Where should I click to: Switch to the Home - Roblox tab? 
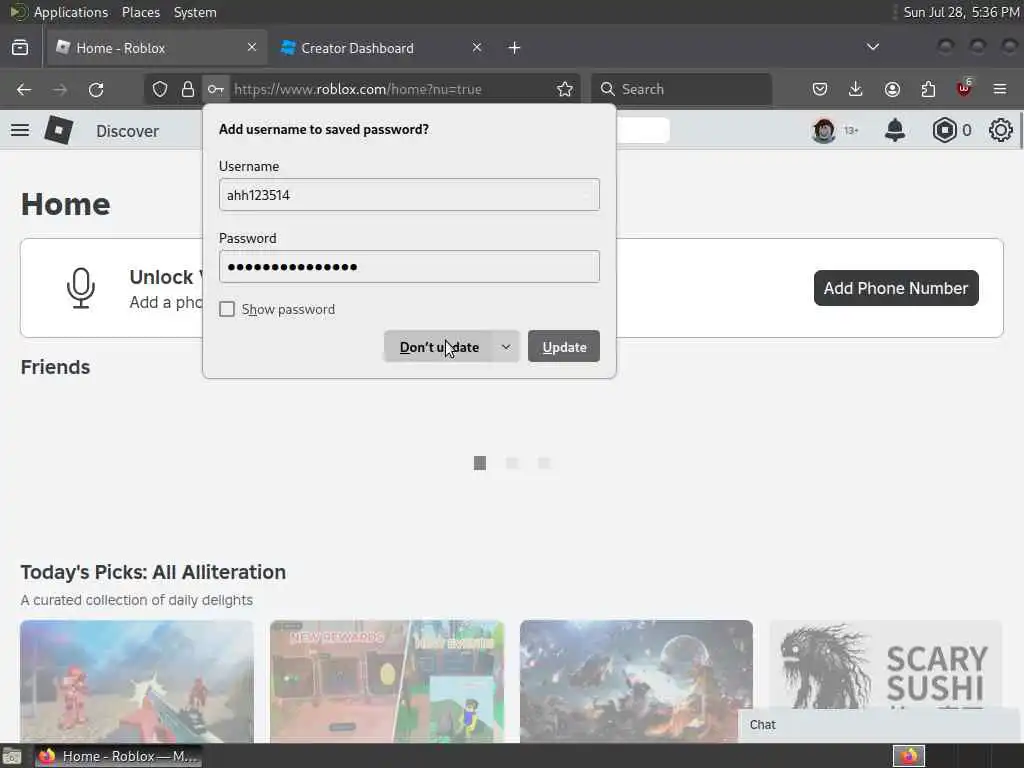pyautogui.click(x=157, y=48)
